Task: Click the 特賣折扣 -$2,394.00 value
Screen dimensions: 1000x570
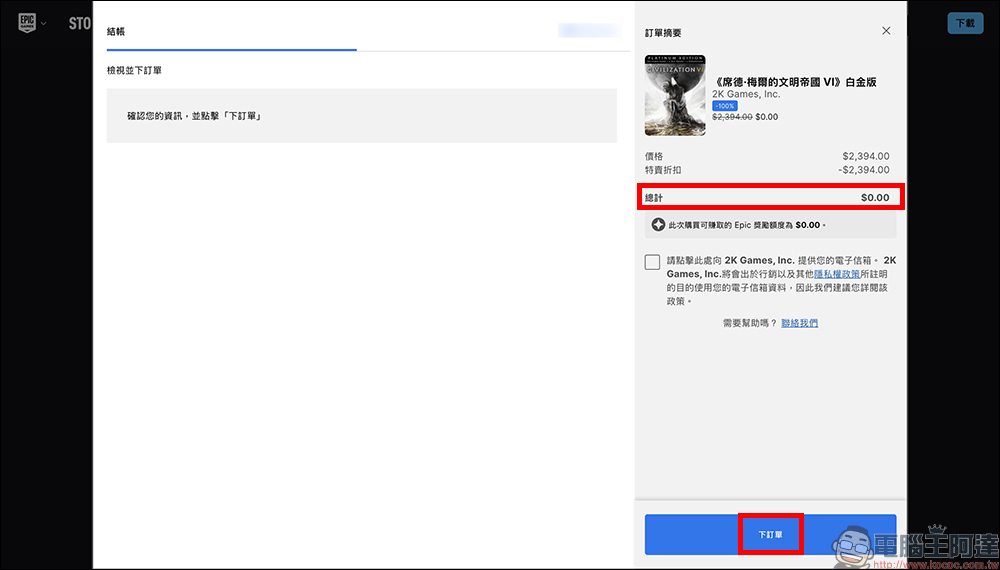Action: [x=864, y=170]
